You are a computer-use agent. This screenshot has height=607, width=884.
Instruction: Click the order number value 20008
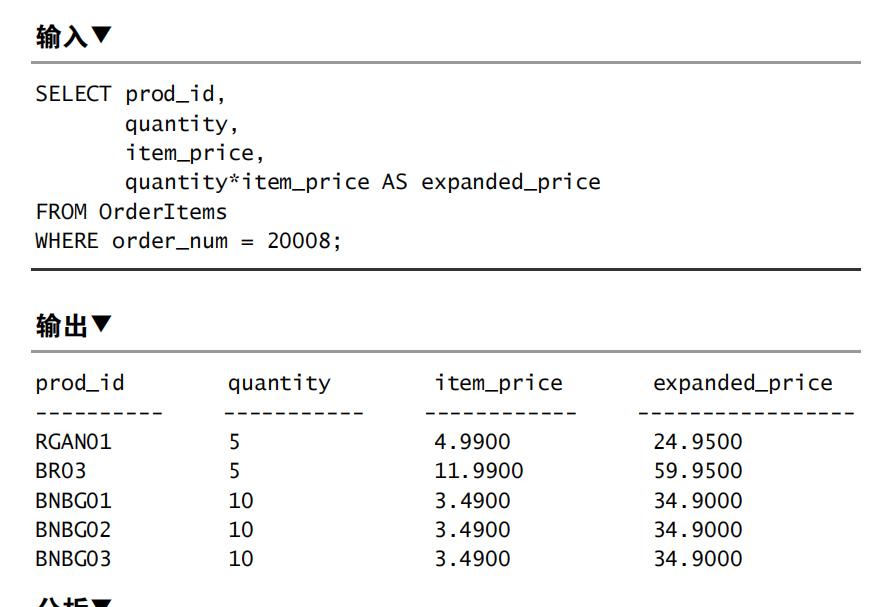coord(303,241)
